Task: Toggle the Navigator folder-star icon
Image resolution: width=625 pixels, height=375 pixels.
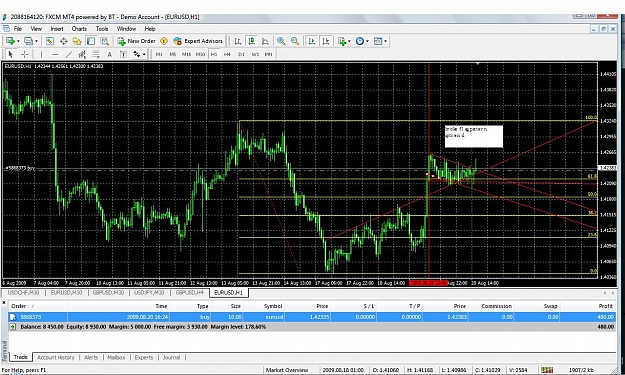Action: click(x=77, y=41)
